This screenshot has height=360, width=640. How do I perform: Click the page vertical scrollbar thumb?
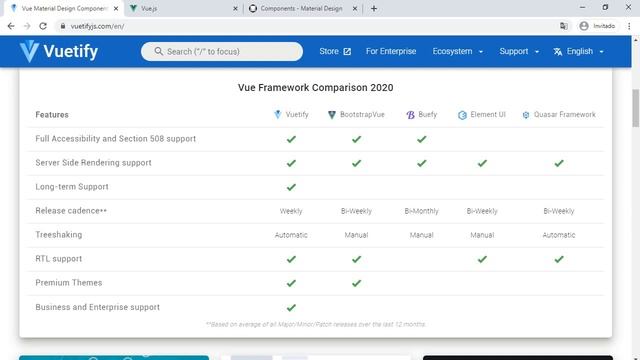coord(636,108)
